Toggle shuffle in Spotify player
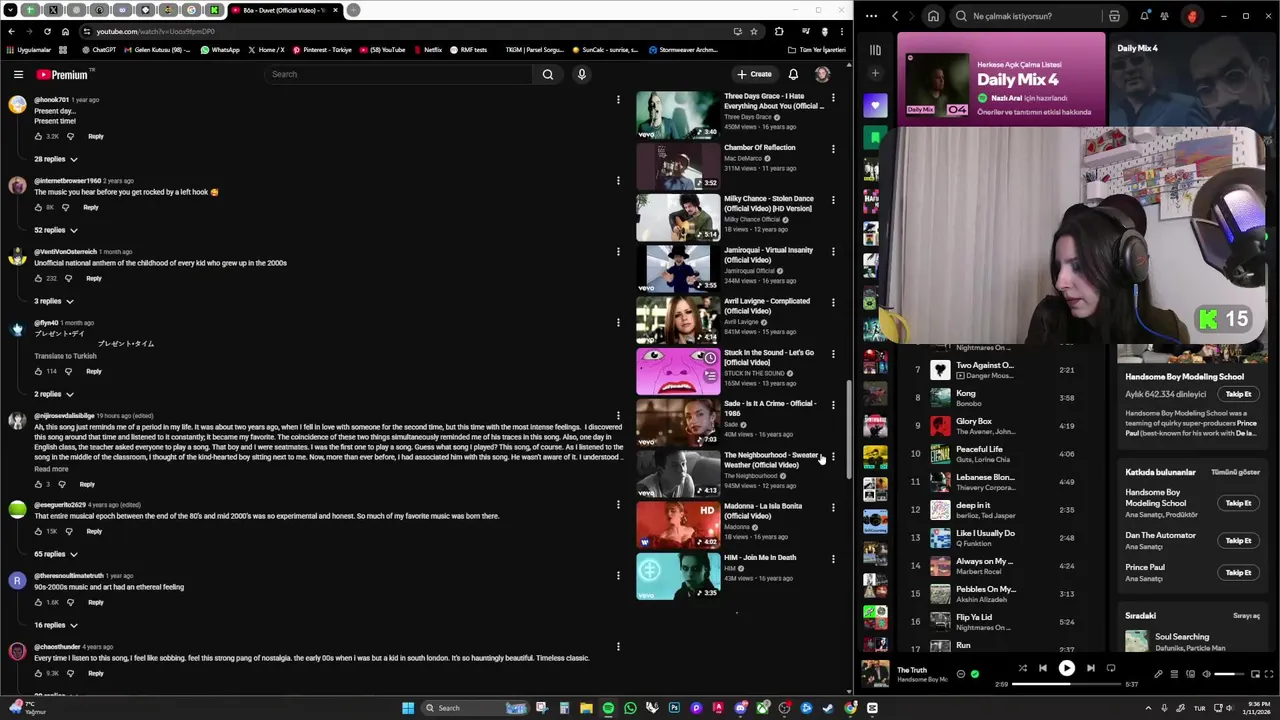This screenshot has width=1280, height=720. (x=1022, y=668)
